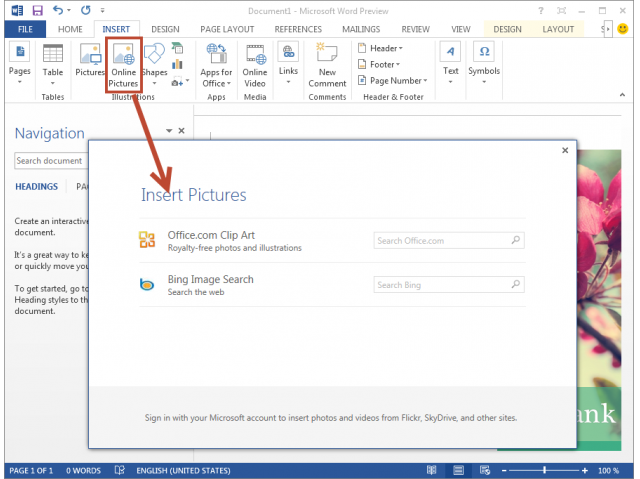Close the Insert Pictures dialog
The image size is (640, 479).
point(565,151)
